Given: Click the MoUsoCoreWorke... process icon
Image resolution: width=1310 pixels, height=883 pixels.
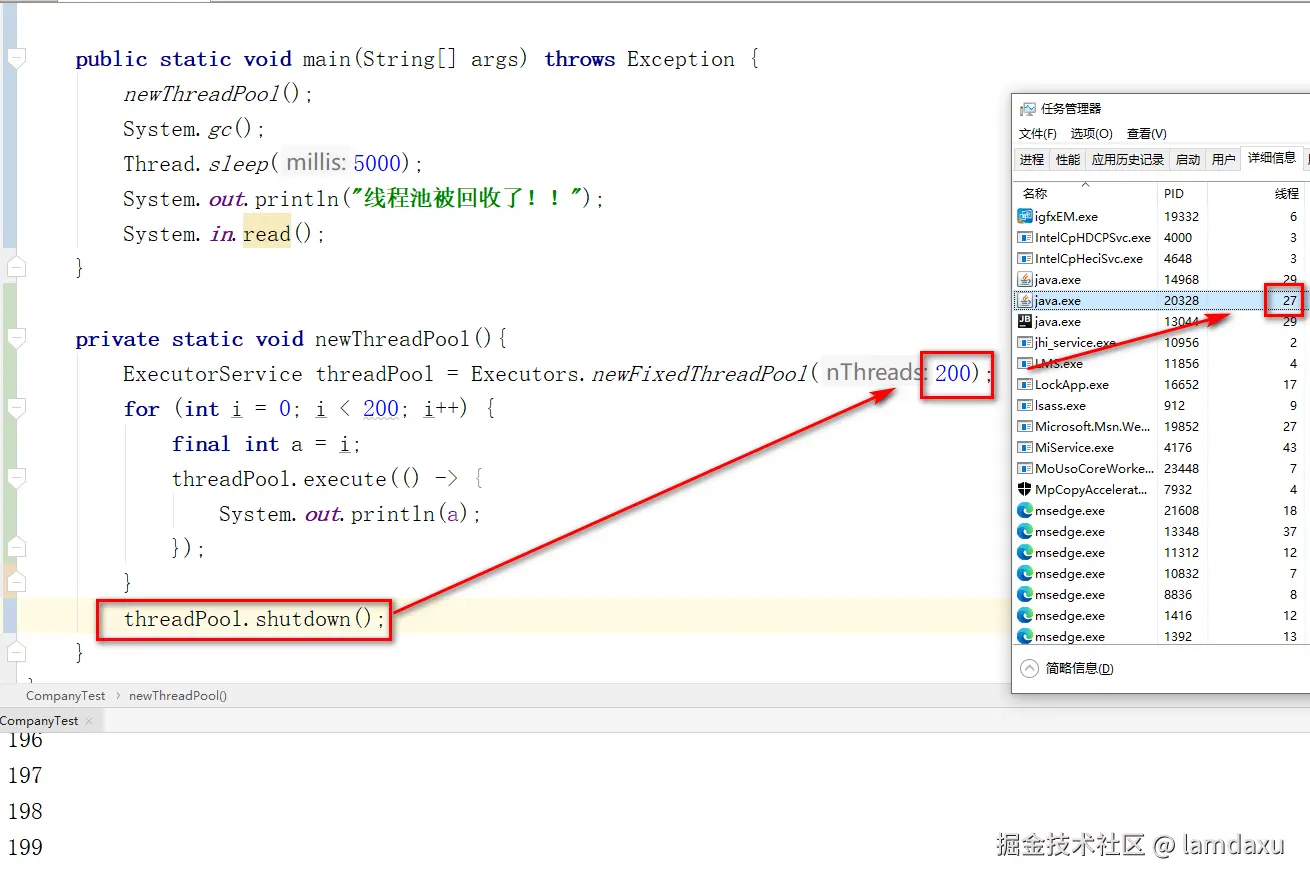Looking at the screenshot, I should click(x=1025, y=468).
